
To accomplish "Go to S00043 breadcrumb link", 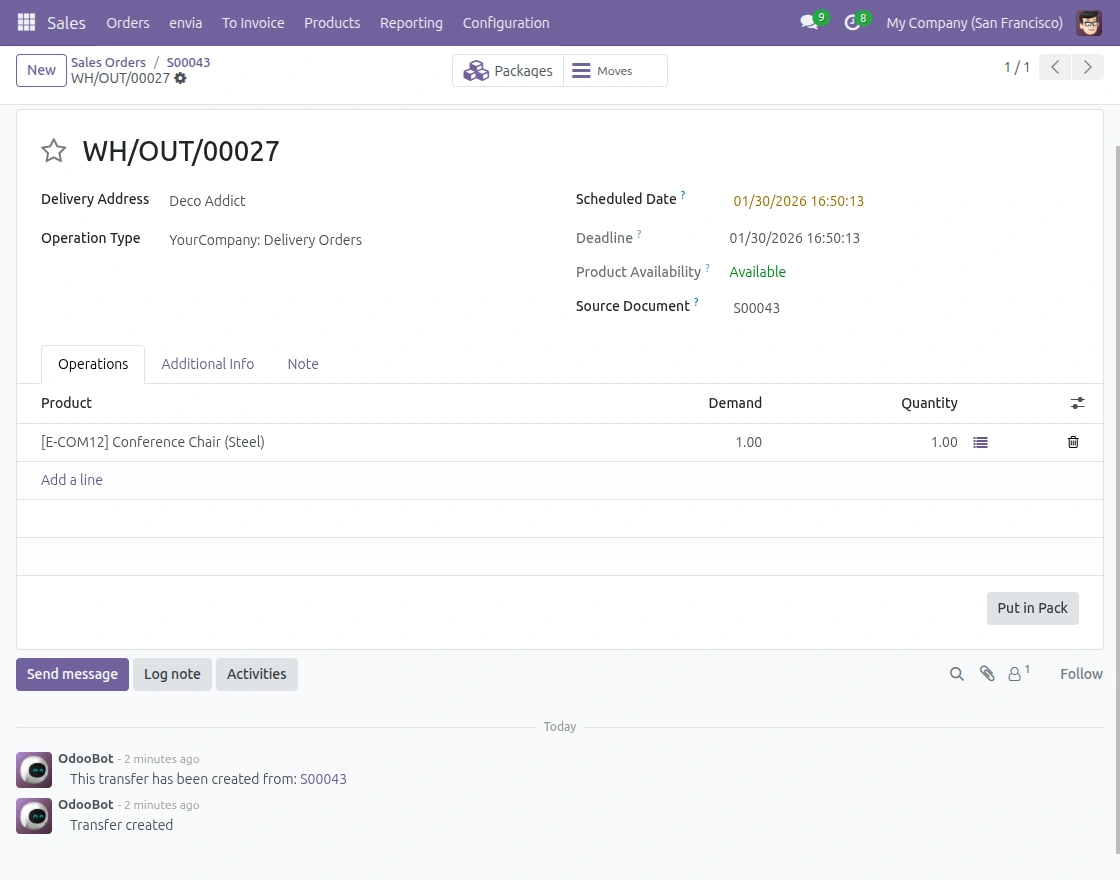I will (x=189, y=62).
